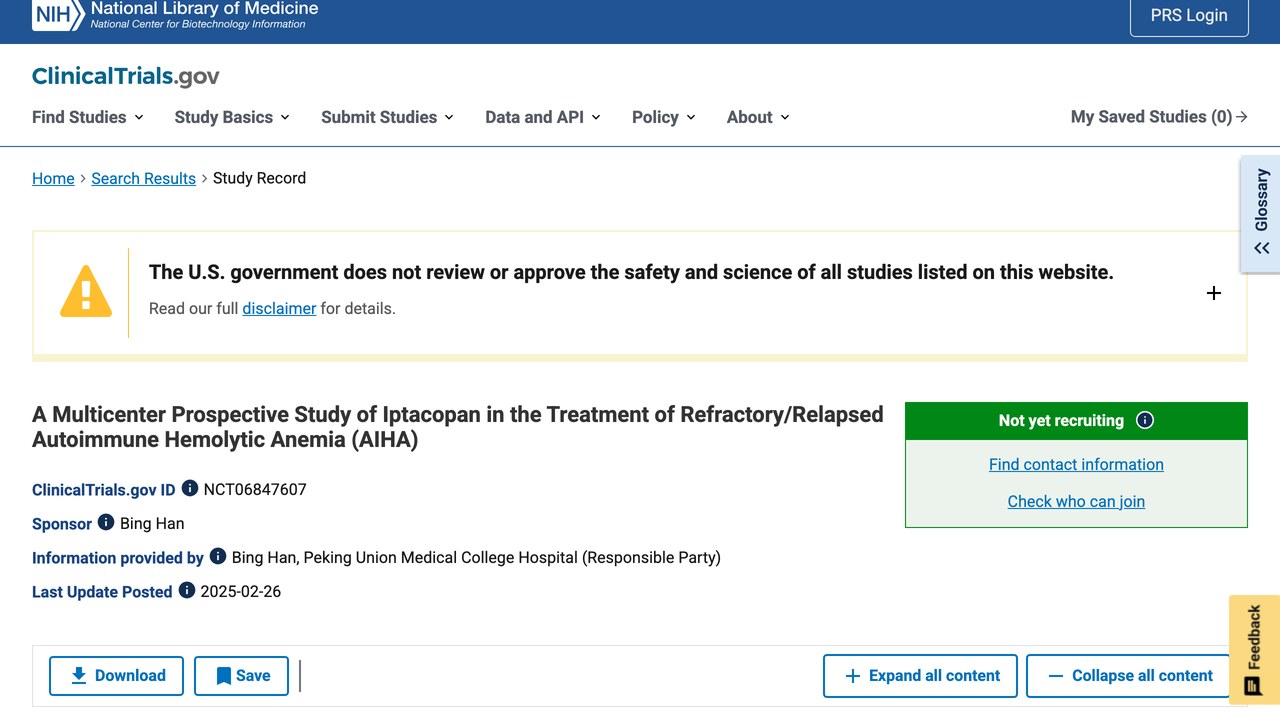Click the yellow warning triangle icon
This screenshot has width=1280, height=720.
[x=86, y=292]
